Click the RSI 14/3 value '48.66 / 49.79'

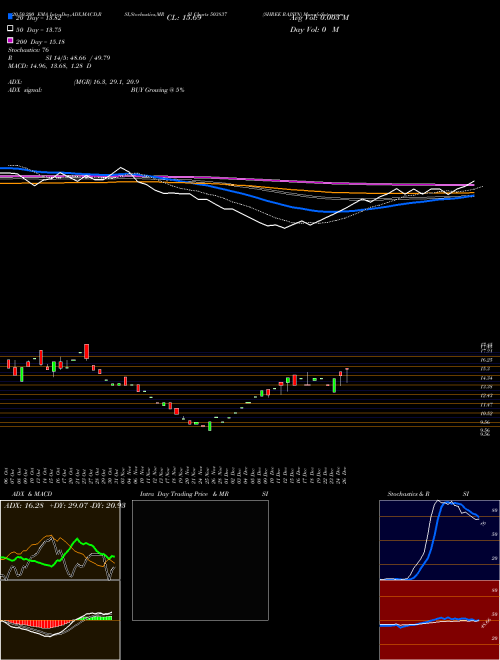[x=90, y=58]
